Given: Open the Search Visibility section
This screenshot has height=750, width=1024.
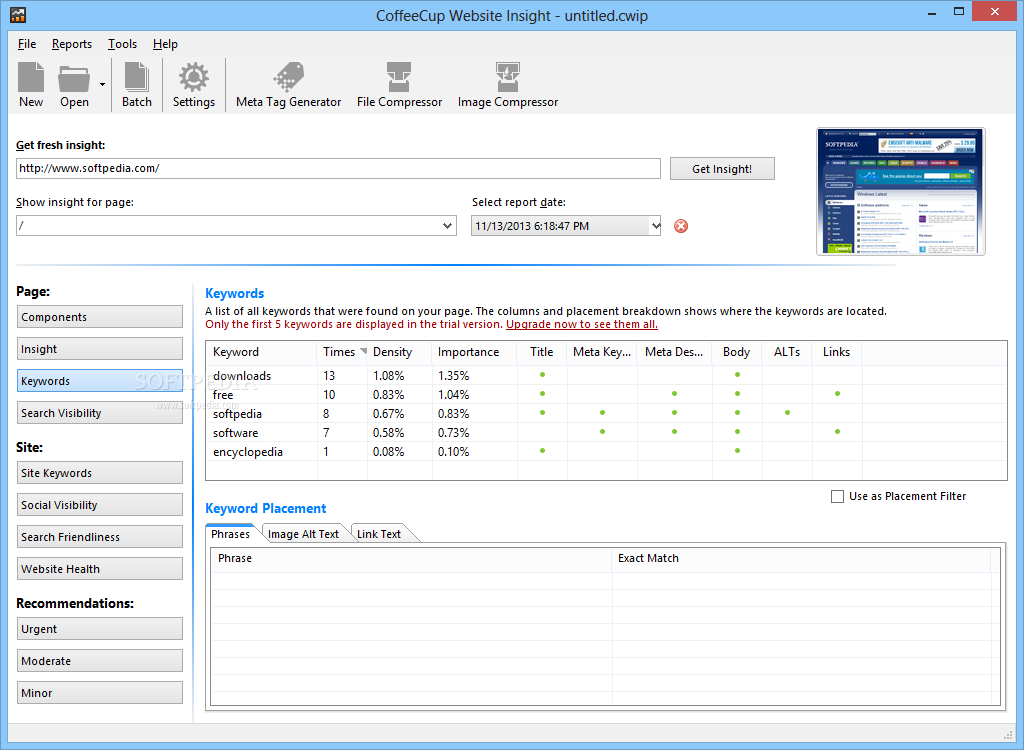Looking at the screenshot, I should pyautogui.click(x=100, y=413).
